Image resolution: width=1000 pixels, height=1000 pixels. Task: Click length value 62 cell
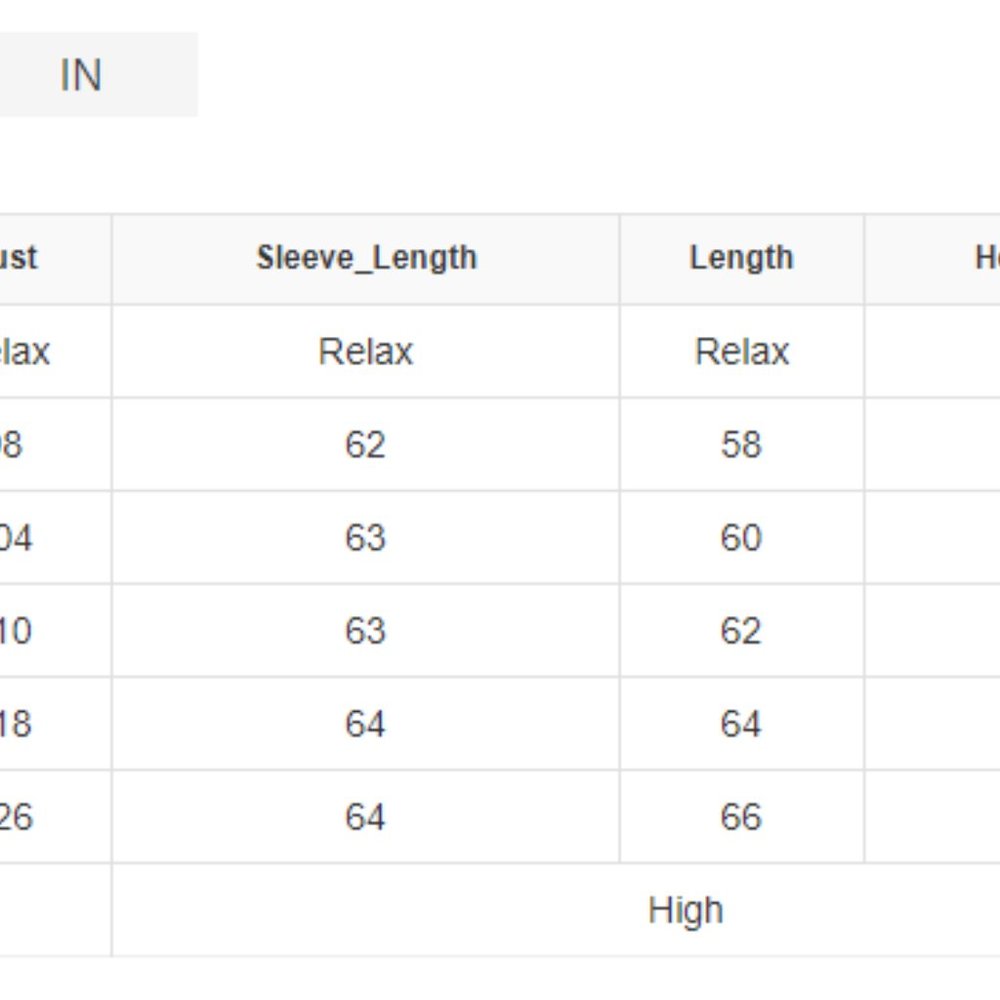point(742,631)
